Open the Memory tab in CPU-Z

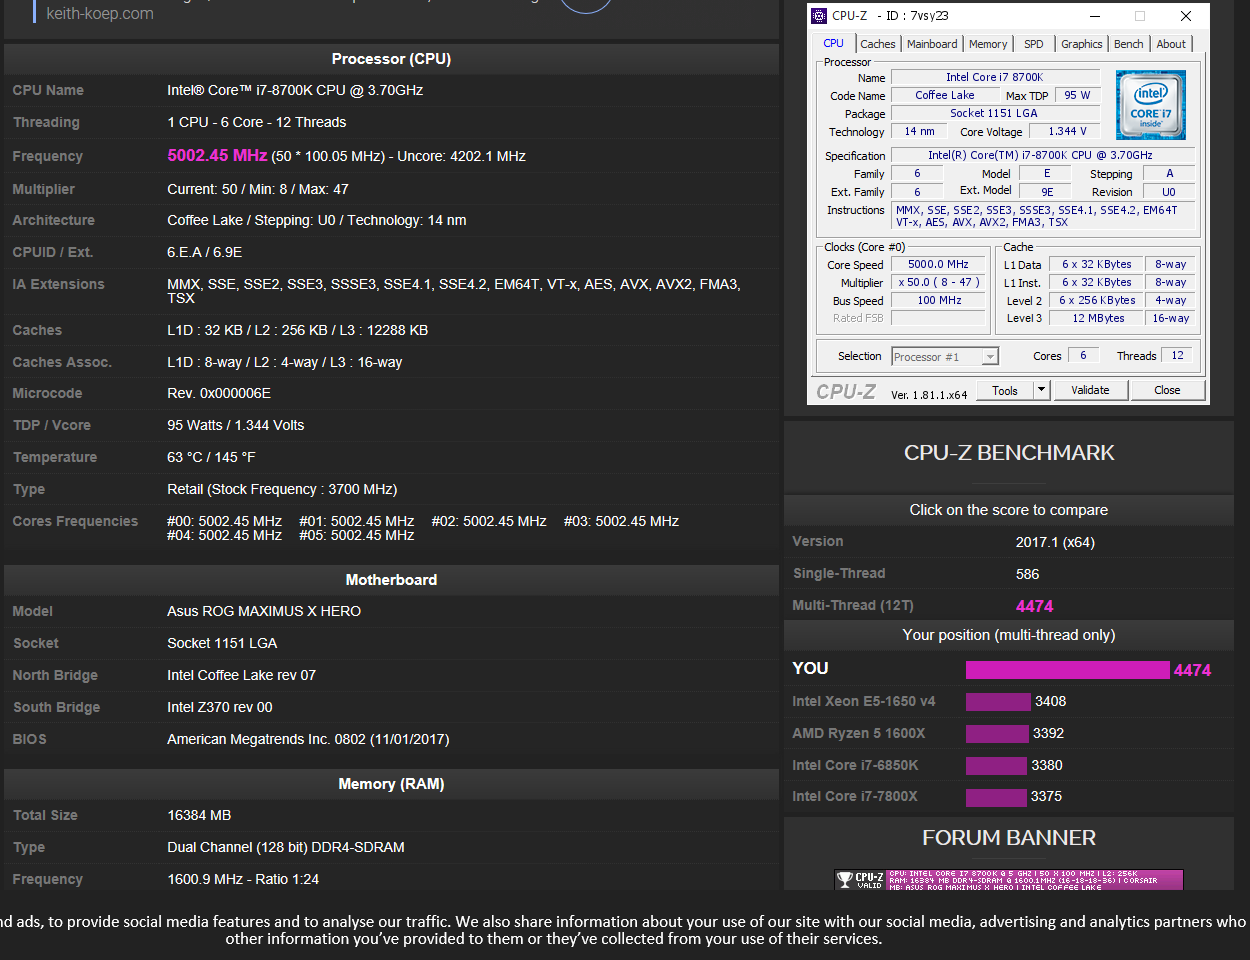[988, 44]
